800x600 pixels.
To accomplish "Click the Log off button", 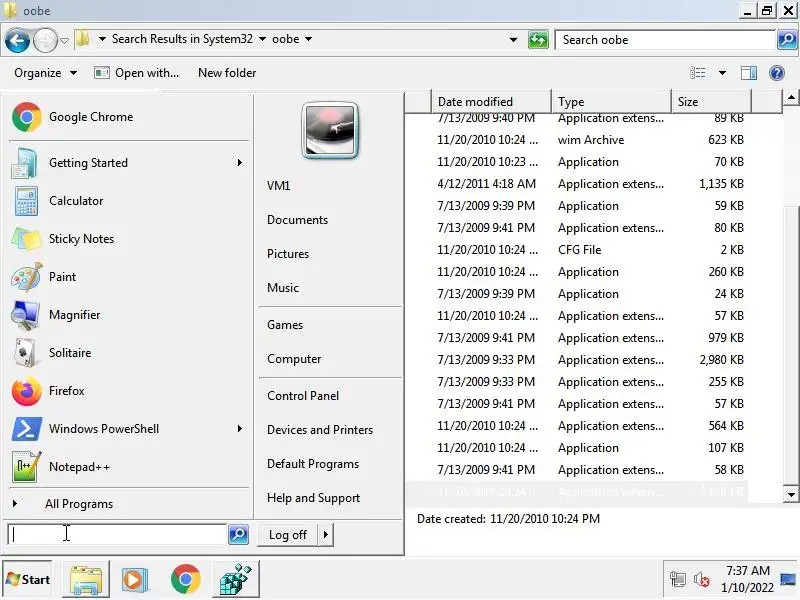I will tap(288, 535).
